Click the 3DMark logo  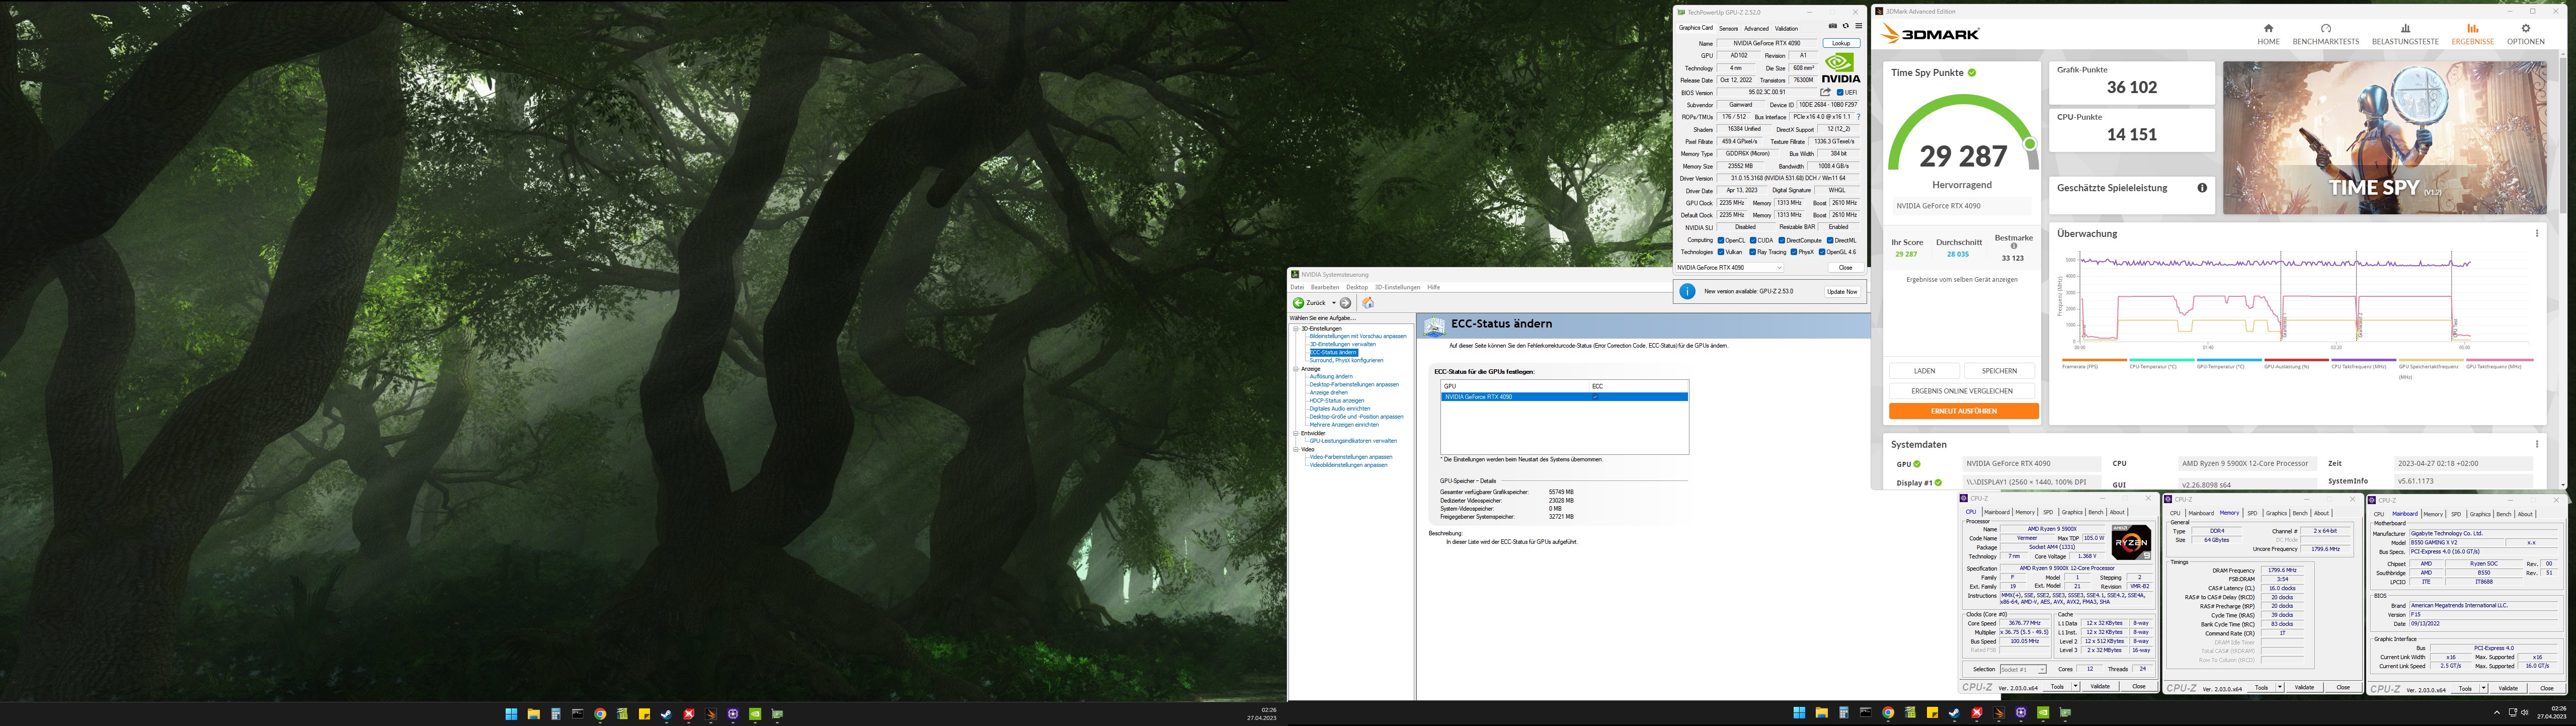[x=1930, y=34]
